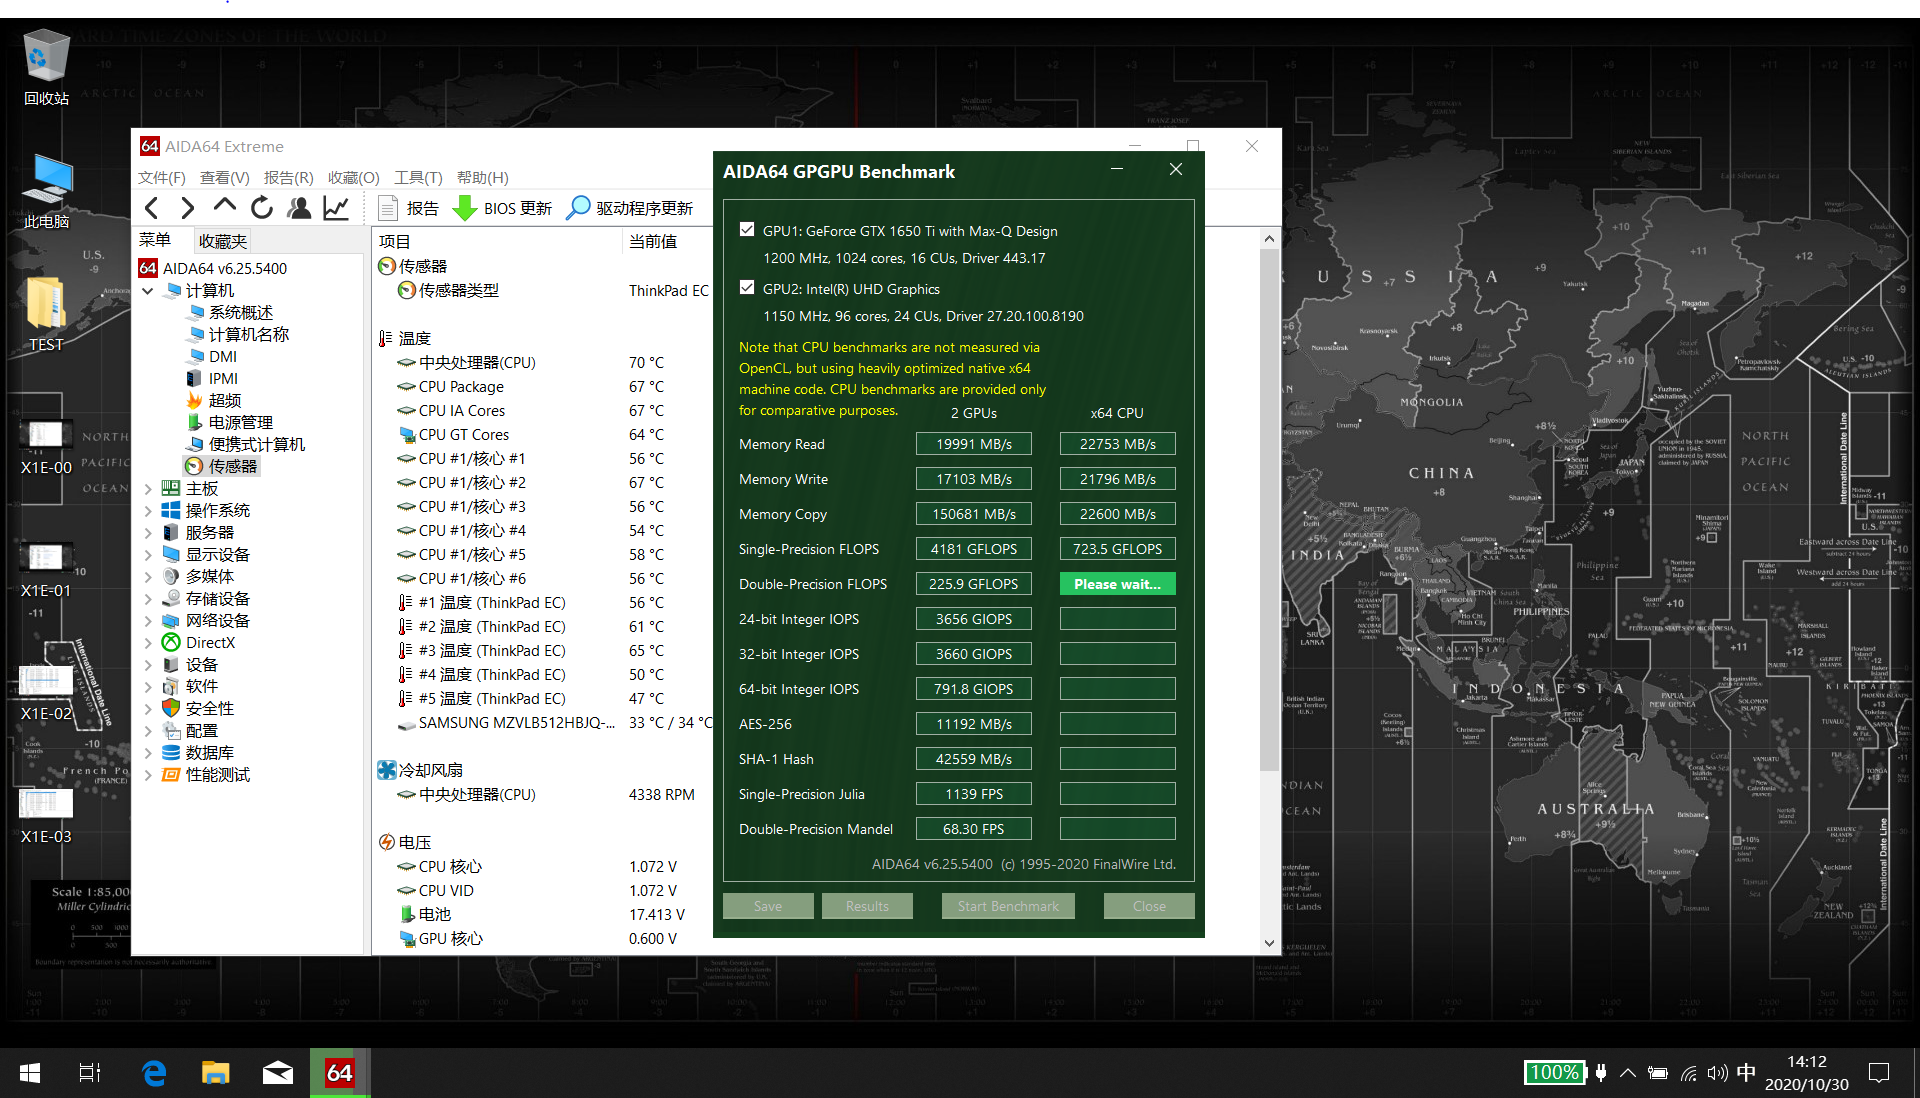Open the 帮助(H) menu
1920x1098 pixels.
(x=483, y=177)
